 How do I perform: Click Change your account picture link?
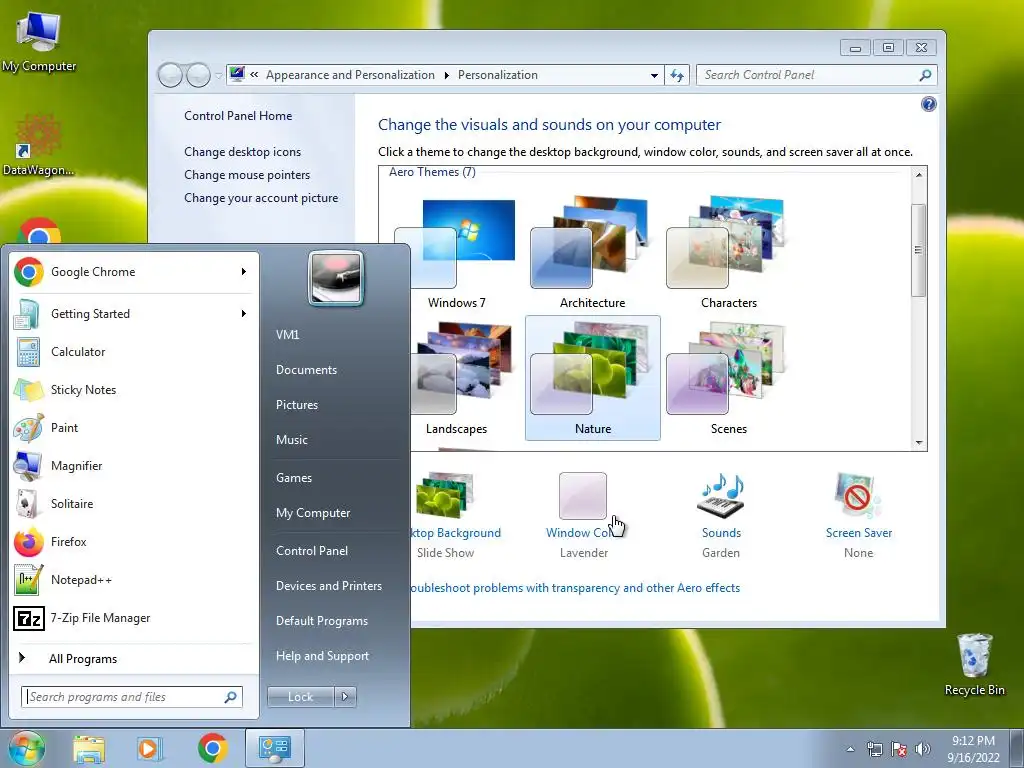tap(261, 198)
